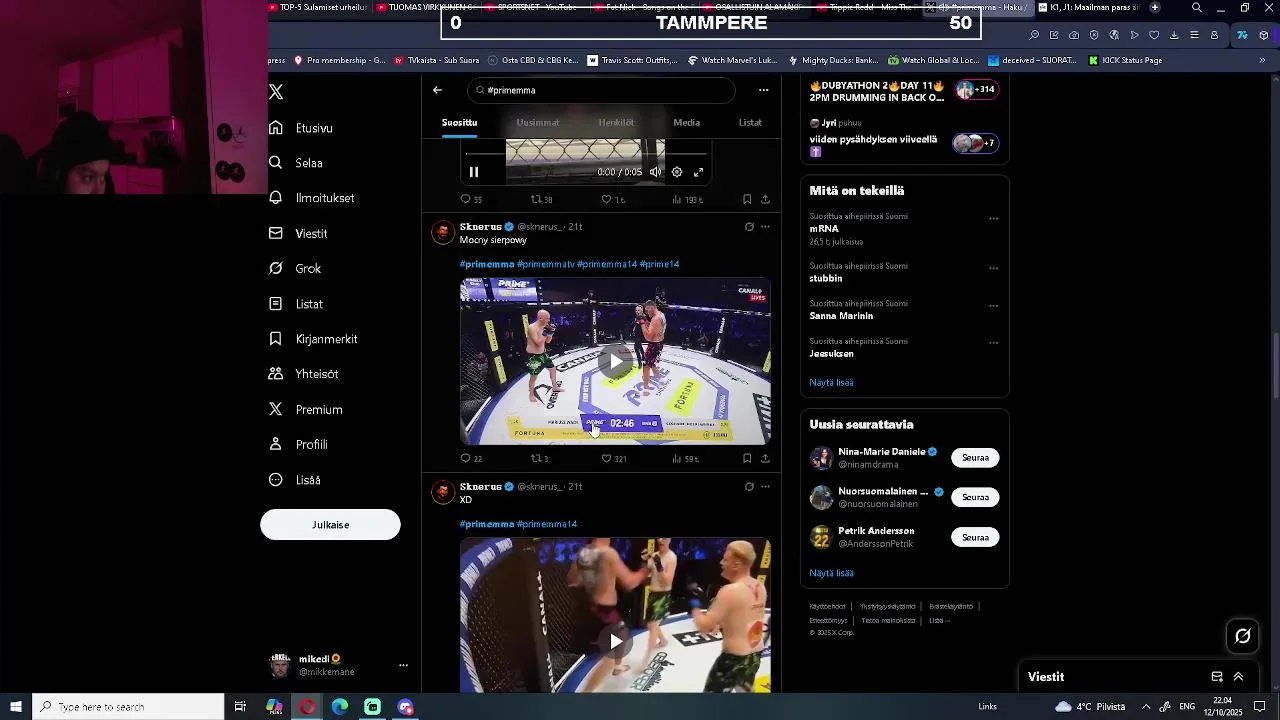
Task: Follow Petrik Andersson
Action: [975, 537]
